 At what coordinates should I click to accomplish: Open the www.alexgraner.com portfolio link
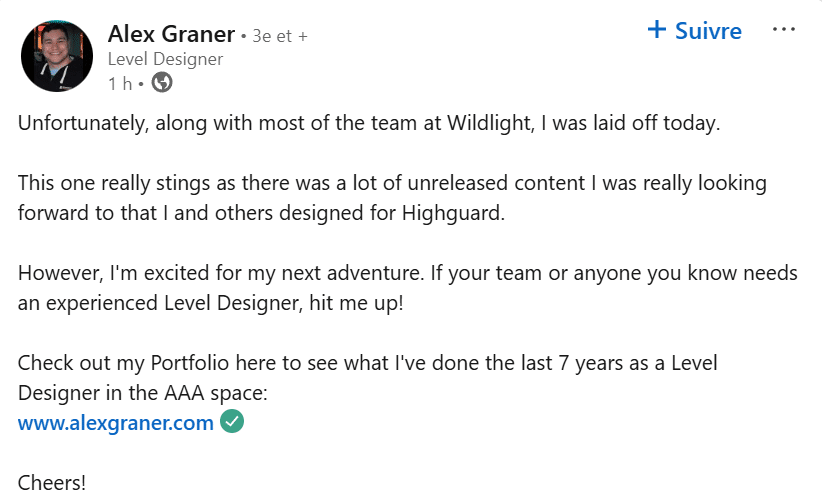pyautogui.click(x=116, y=423)
